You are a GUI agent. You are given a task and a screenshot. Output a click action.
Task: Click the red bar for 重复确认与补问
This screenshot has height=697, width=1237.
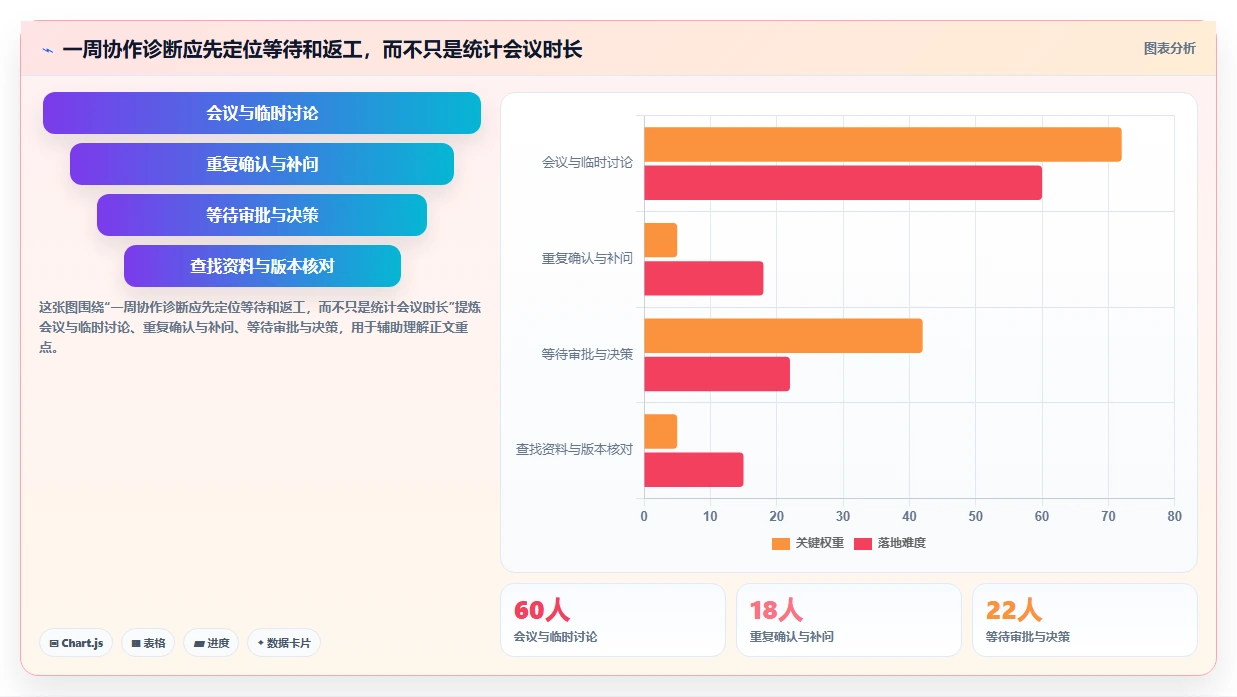[x=704, y=278]
